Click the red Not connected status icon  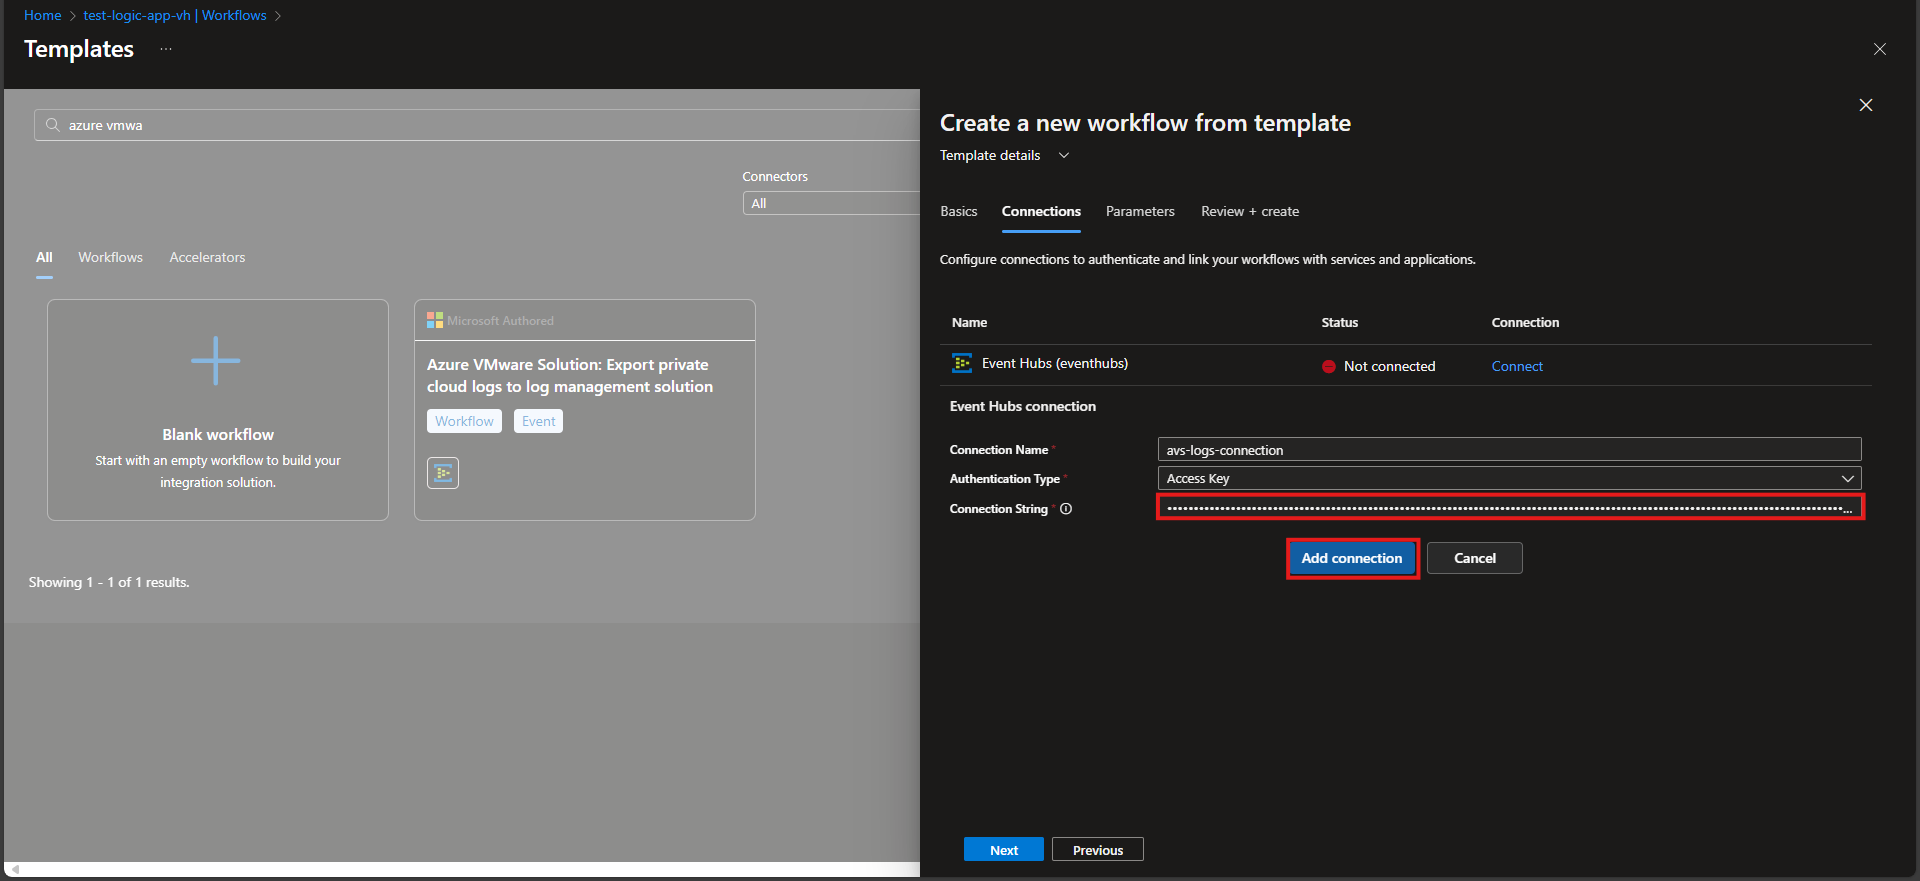[x=1329, y=367]
